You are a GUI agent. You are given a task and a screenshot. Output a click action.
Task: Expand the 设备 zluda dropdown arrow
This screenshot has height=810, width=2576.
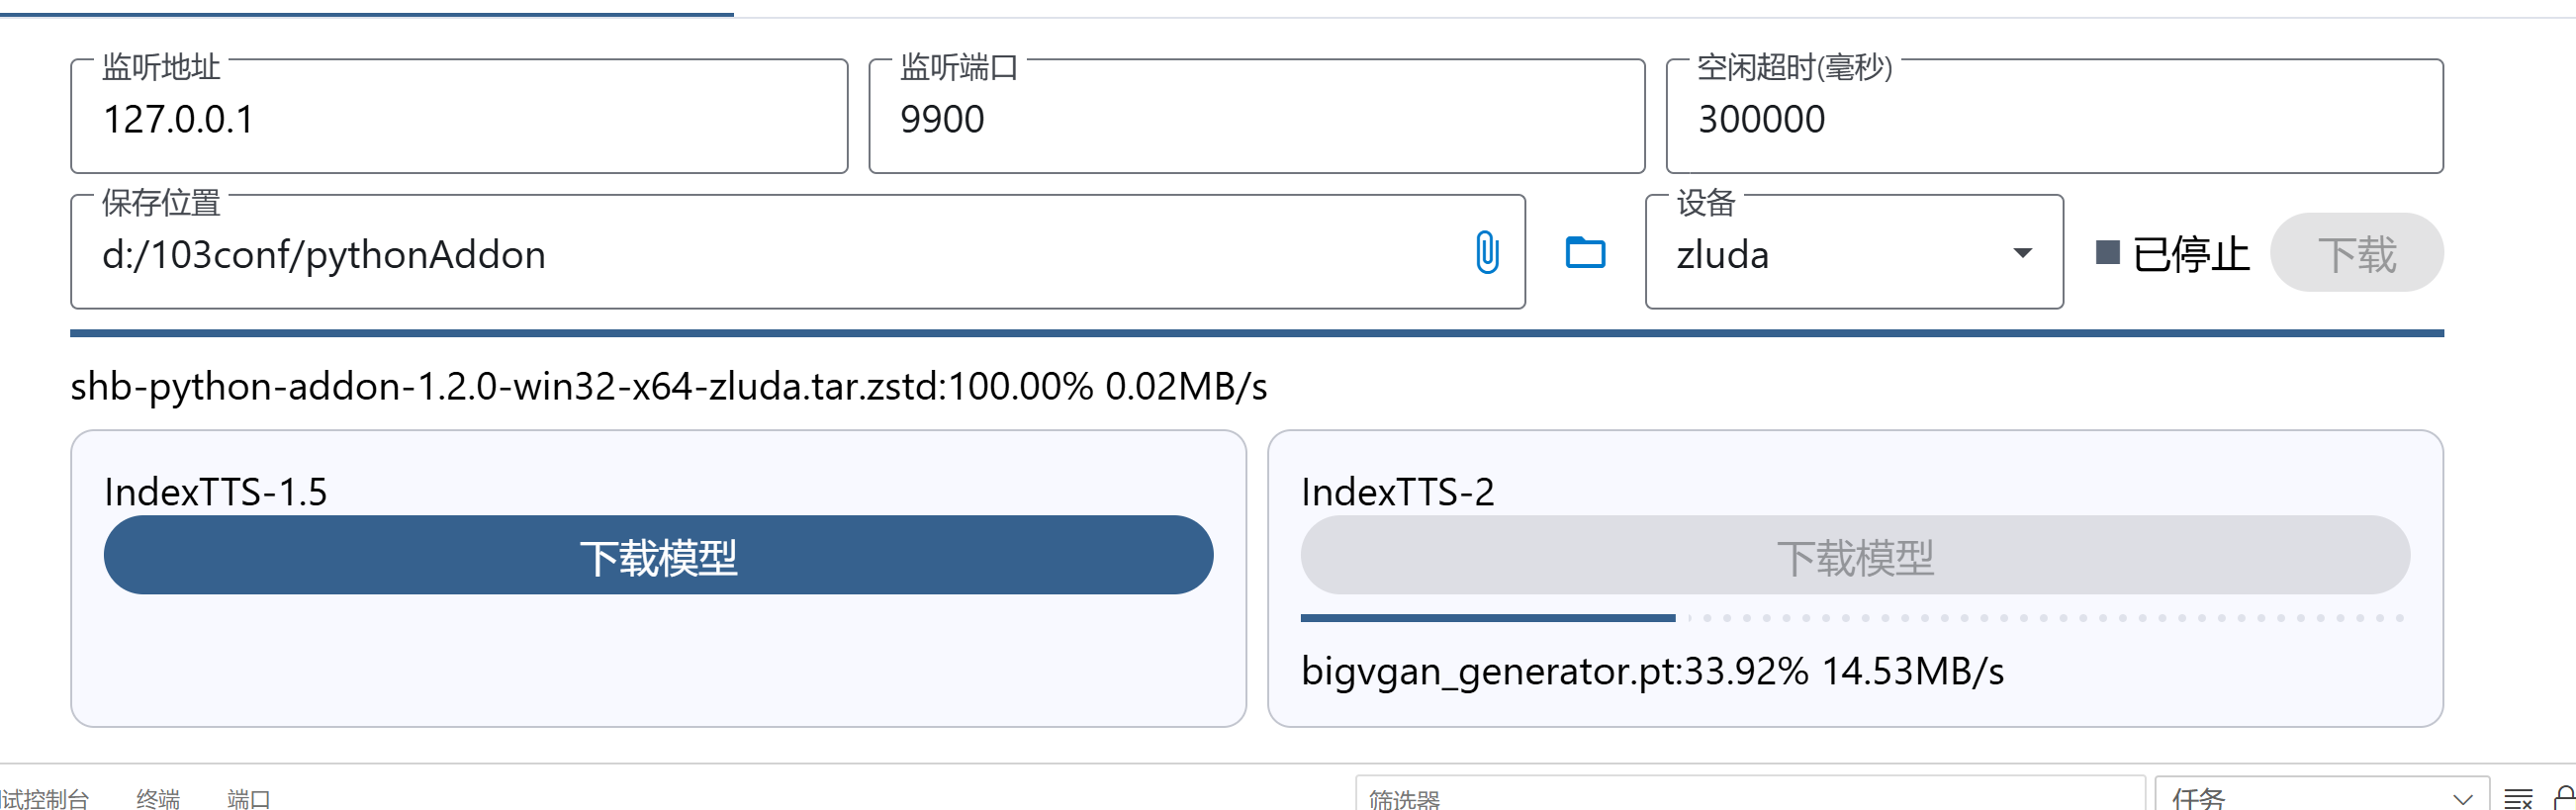(x=2022, y=253)
